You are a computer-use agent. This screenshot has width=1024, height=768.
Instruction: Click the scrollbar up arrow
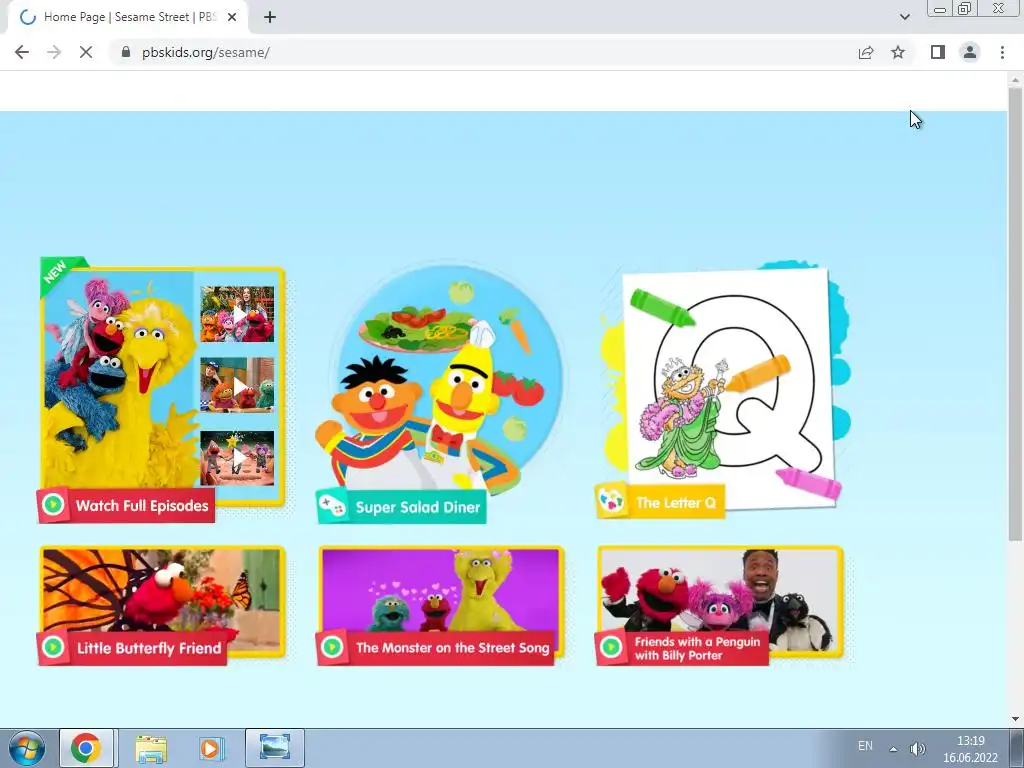pyautogui.click(x=1015, y=80)
